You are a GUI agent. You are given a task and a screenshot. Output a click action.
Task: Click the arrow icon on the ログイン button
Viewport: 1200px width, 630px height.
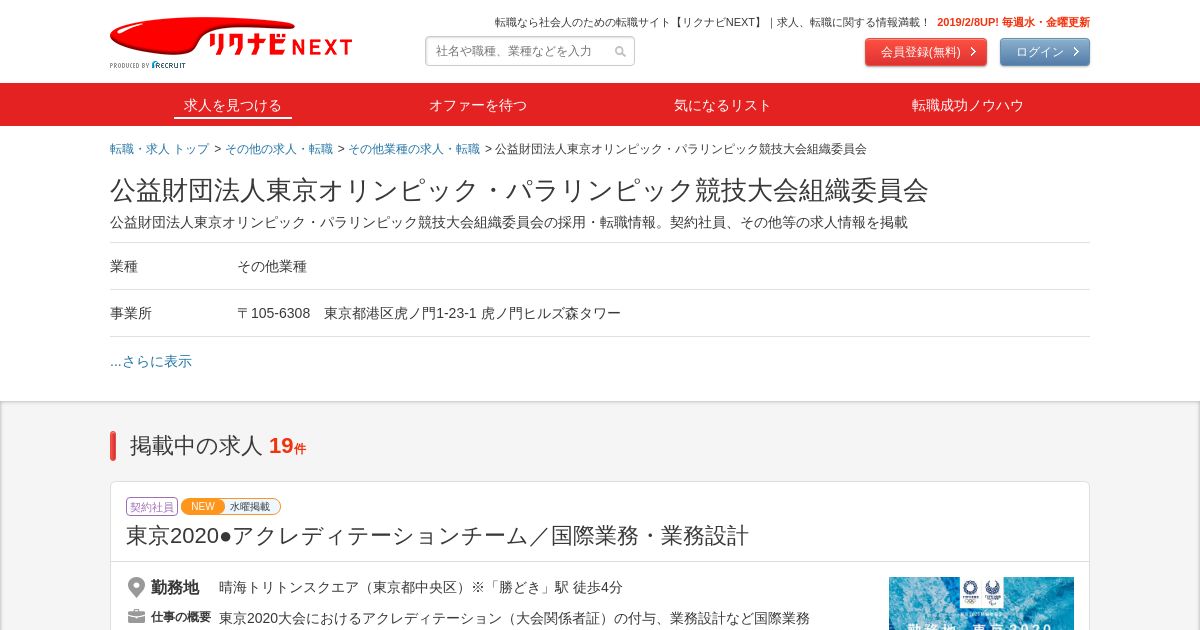click(x=1076, y=52)
